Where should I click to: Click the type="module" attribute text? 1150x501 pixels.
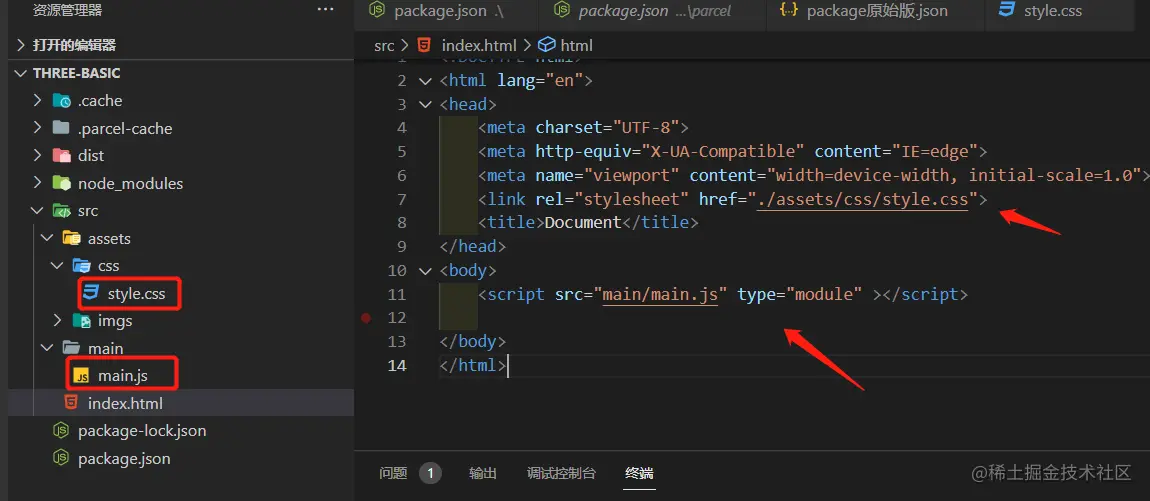799,294
